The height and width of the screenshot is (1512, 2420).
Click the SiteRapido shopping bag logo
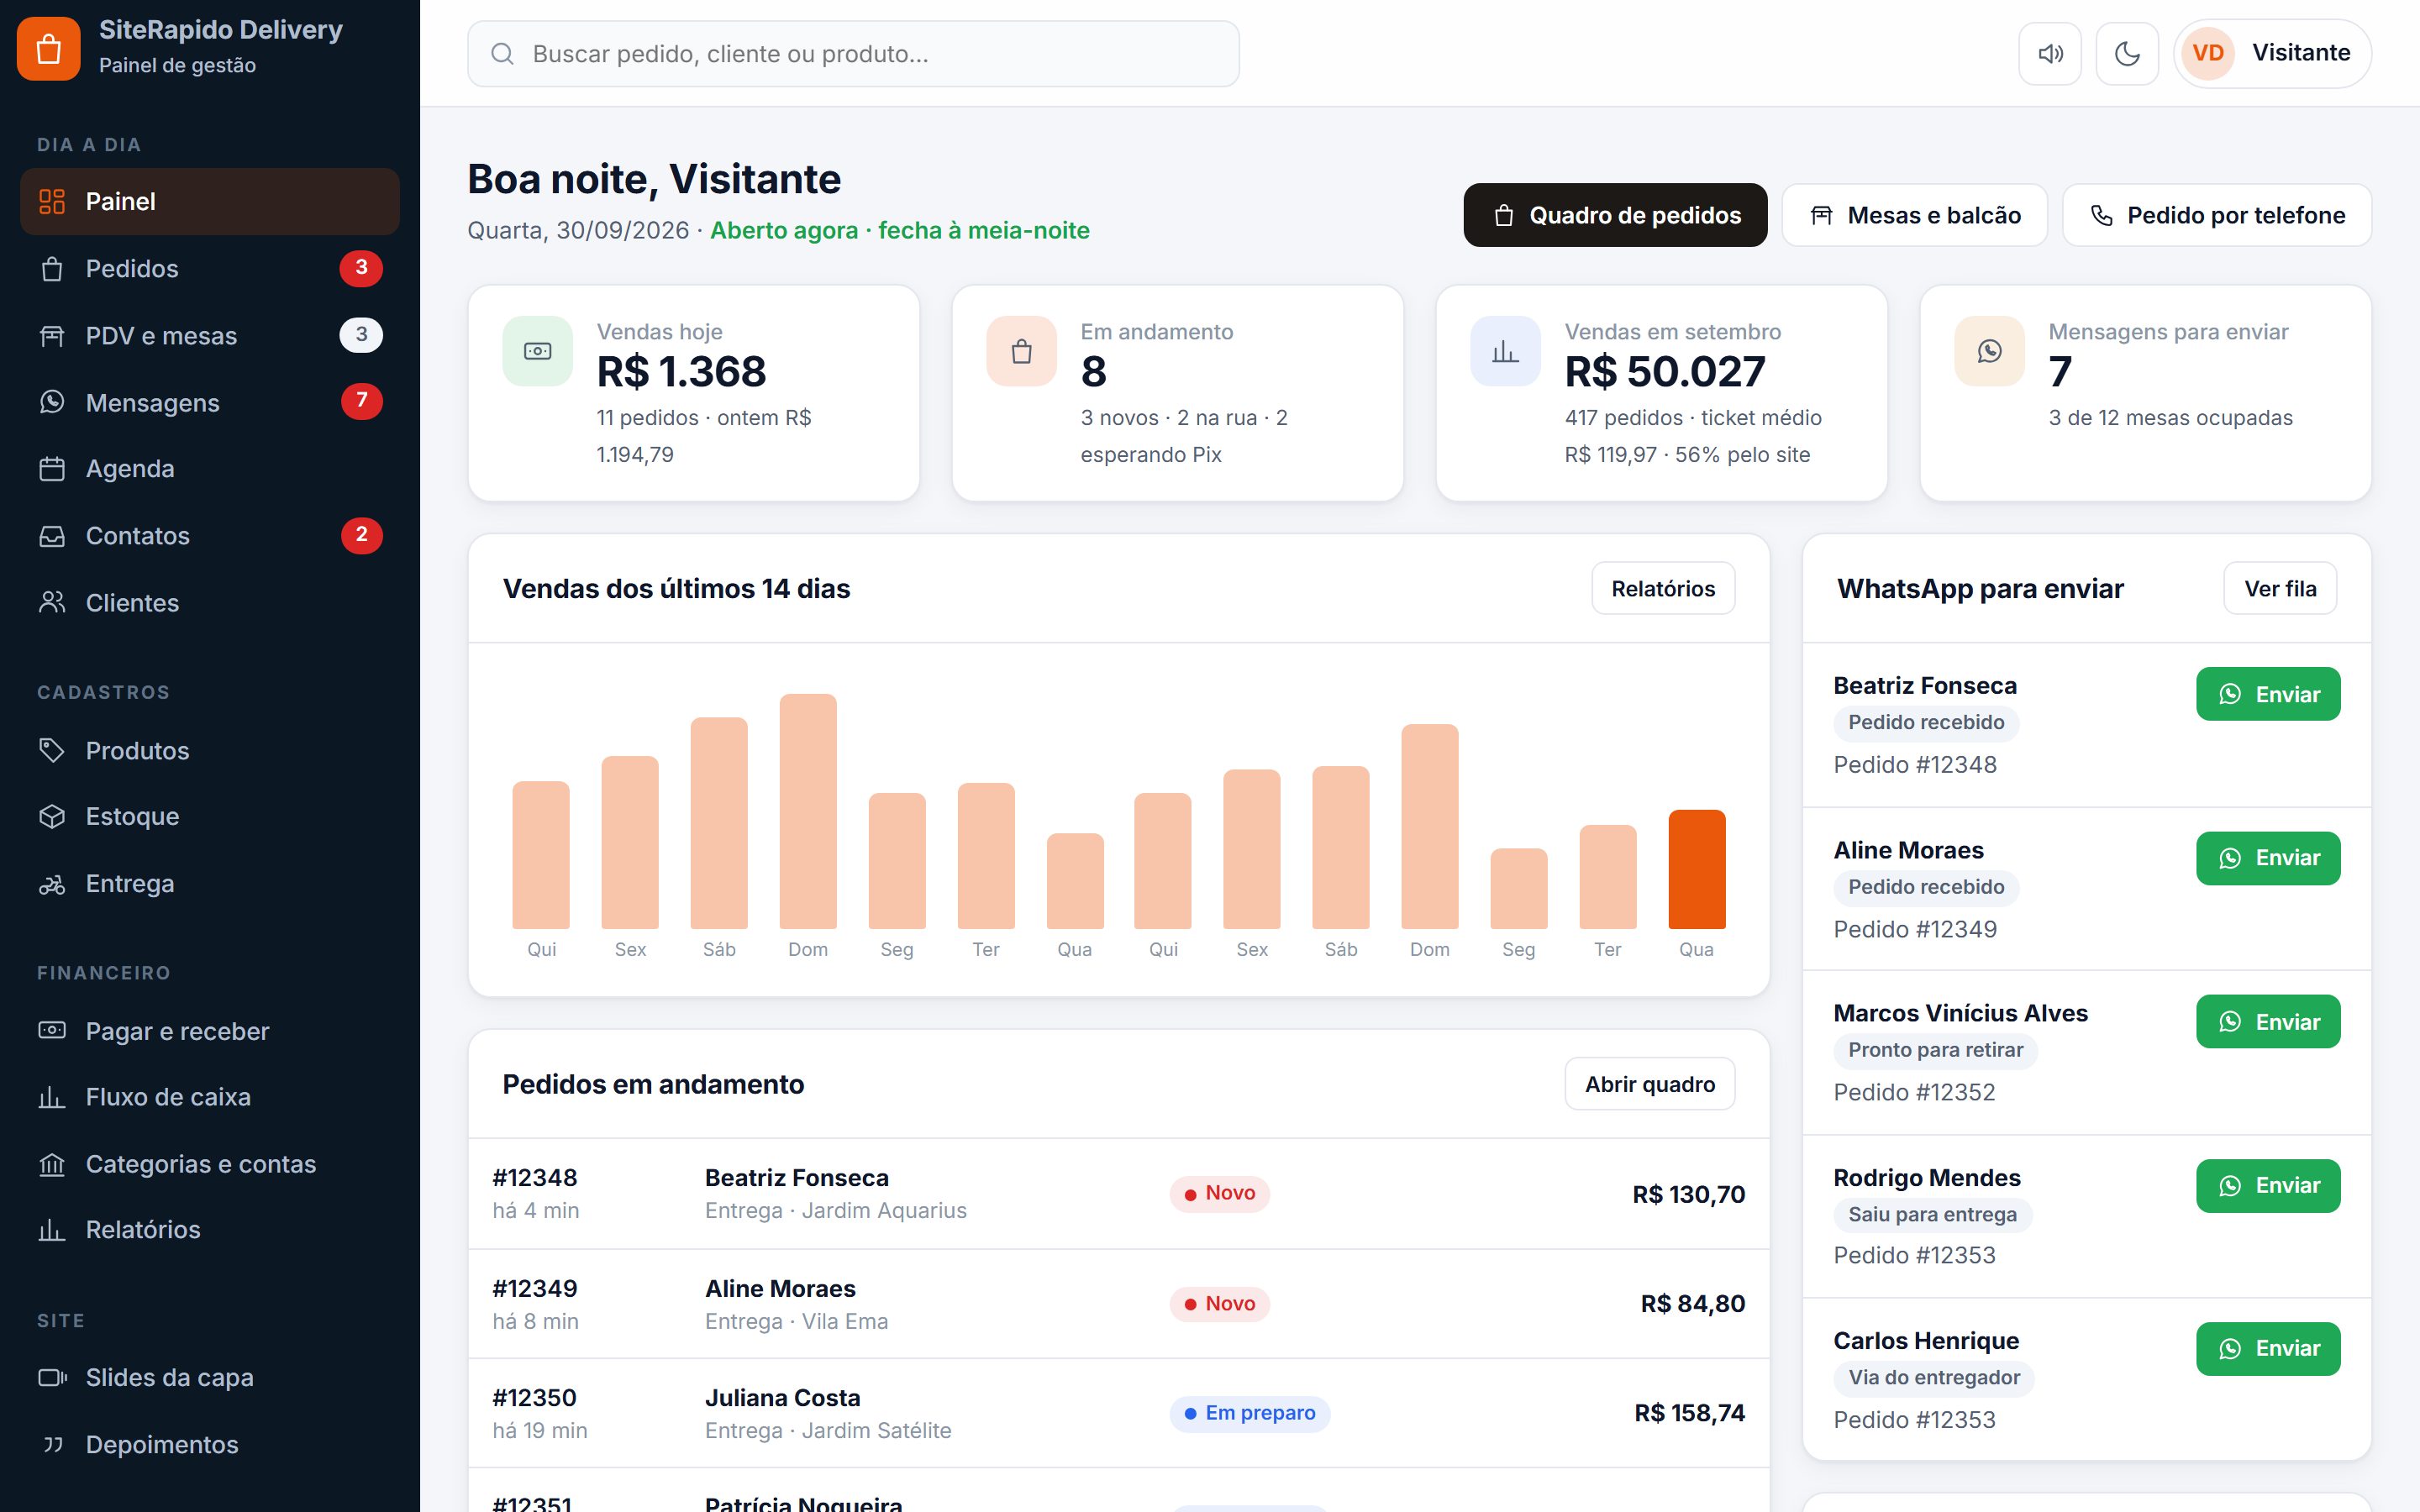coord(48,48)
